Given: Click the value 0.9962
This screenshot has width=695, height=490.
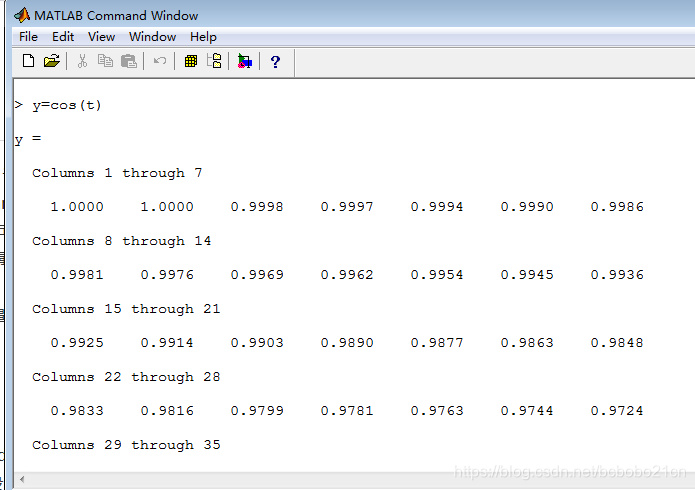Looking at the screenshot, I should pos(347,275).
